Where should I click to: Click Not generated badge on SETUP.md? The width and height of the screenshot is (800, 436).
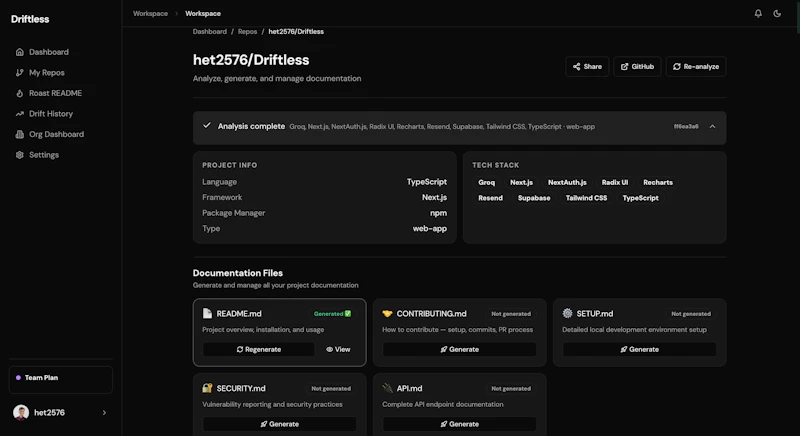(x=691, y=314)
